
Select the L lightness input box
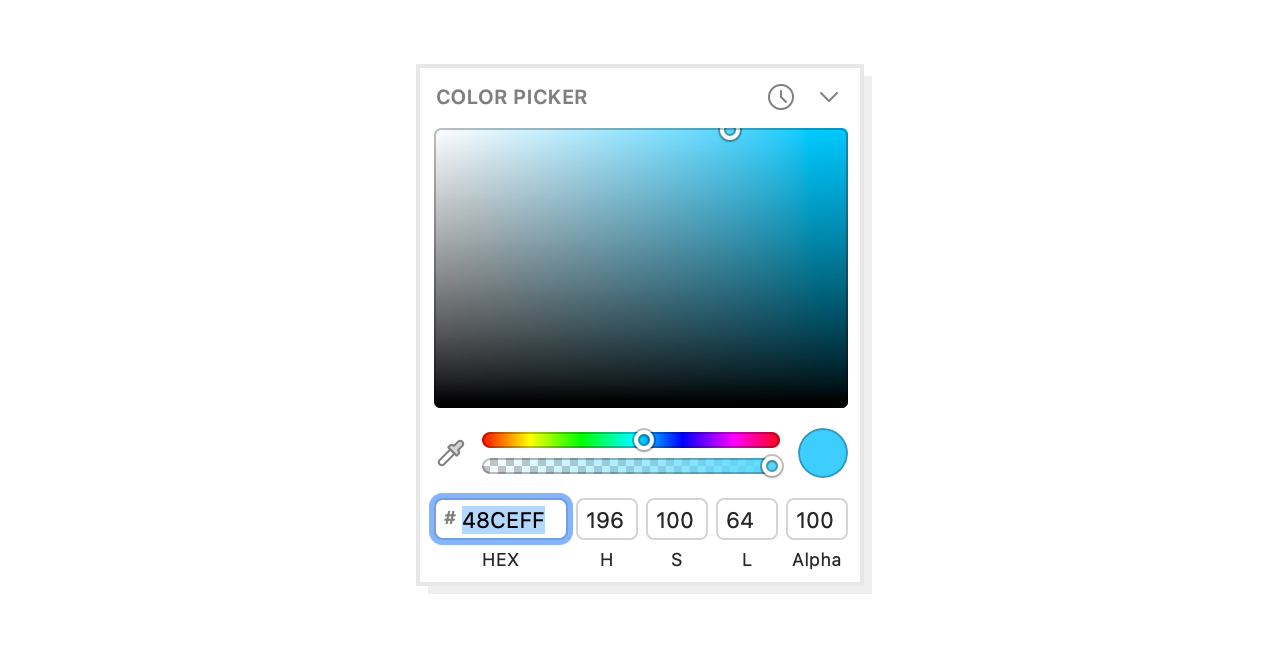coord(746,520)
